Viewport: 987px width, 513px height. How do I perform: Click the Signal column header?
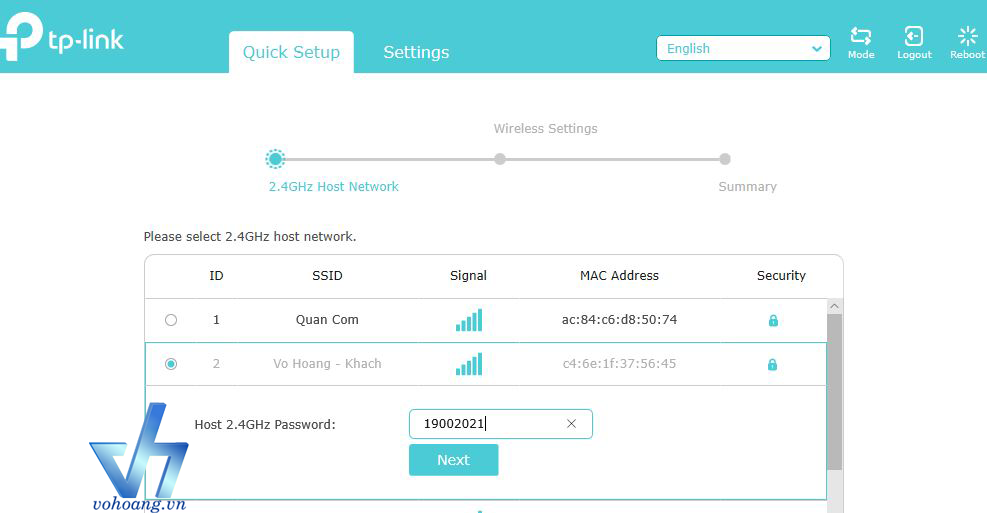(x=468, y=276)
